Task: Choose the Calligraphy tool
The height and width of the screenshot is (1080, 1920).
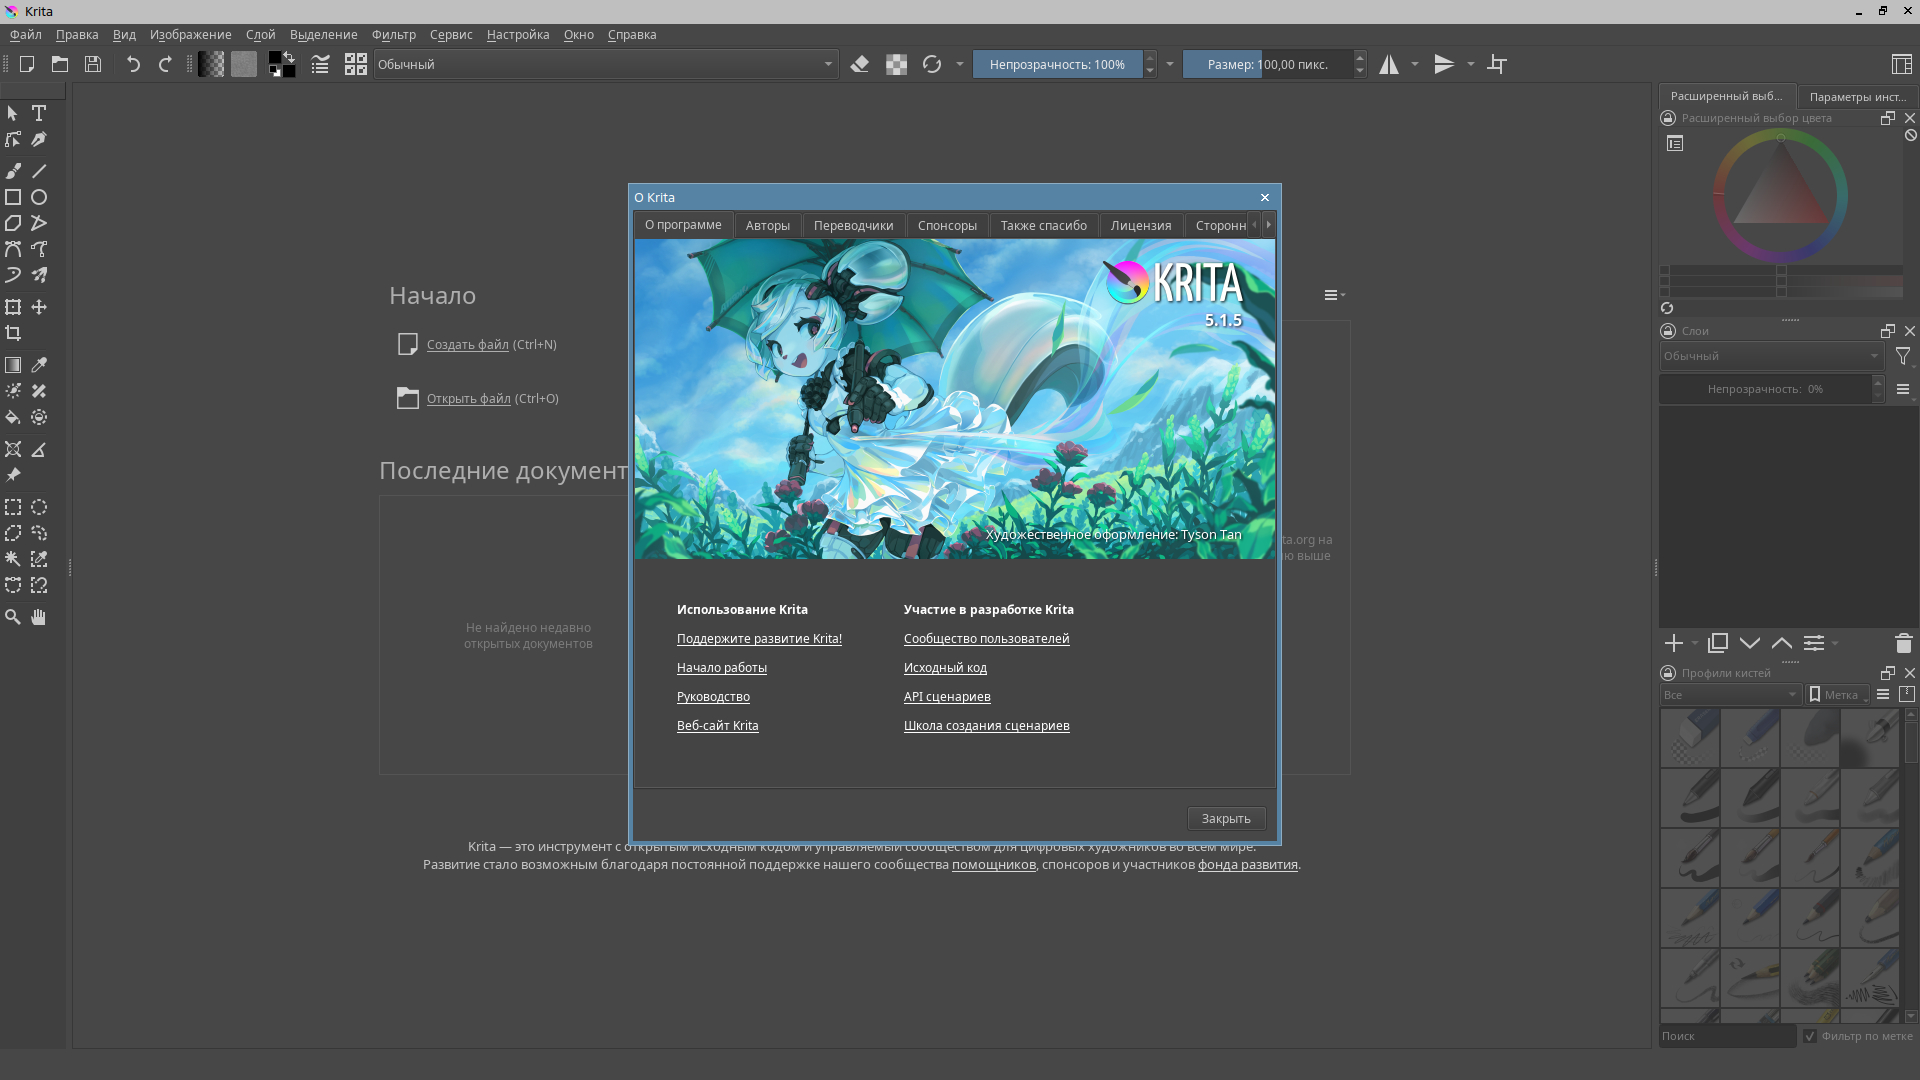Action: coord(39,139)
